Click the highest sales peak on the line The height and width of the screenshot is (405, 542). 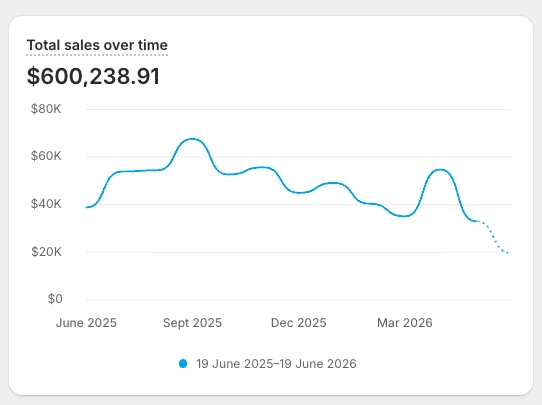click(x=192, y=139)
